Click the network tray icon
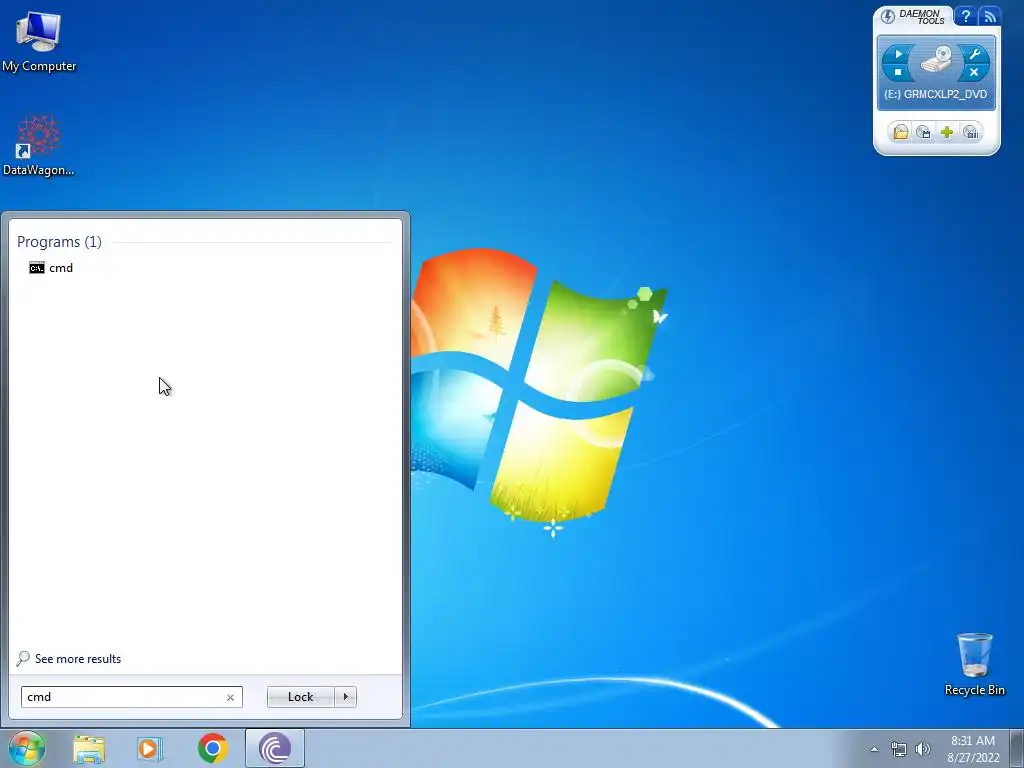1024x768 pixels. (x=899, y=749)
